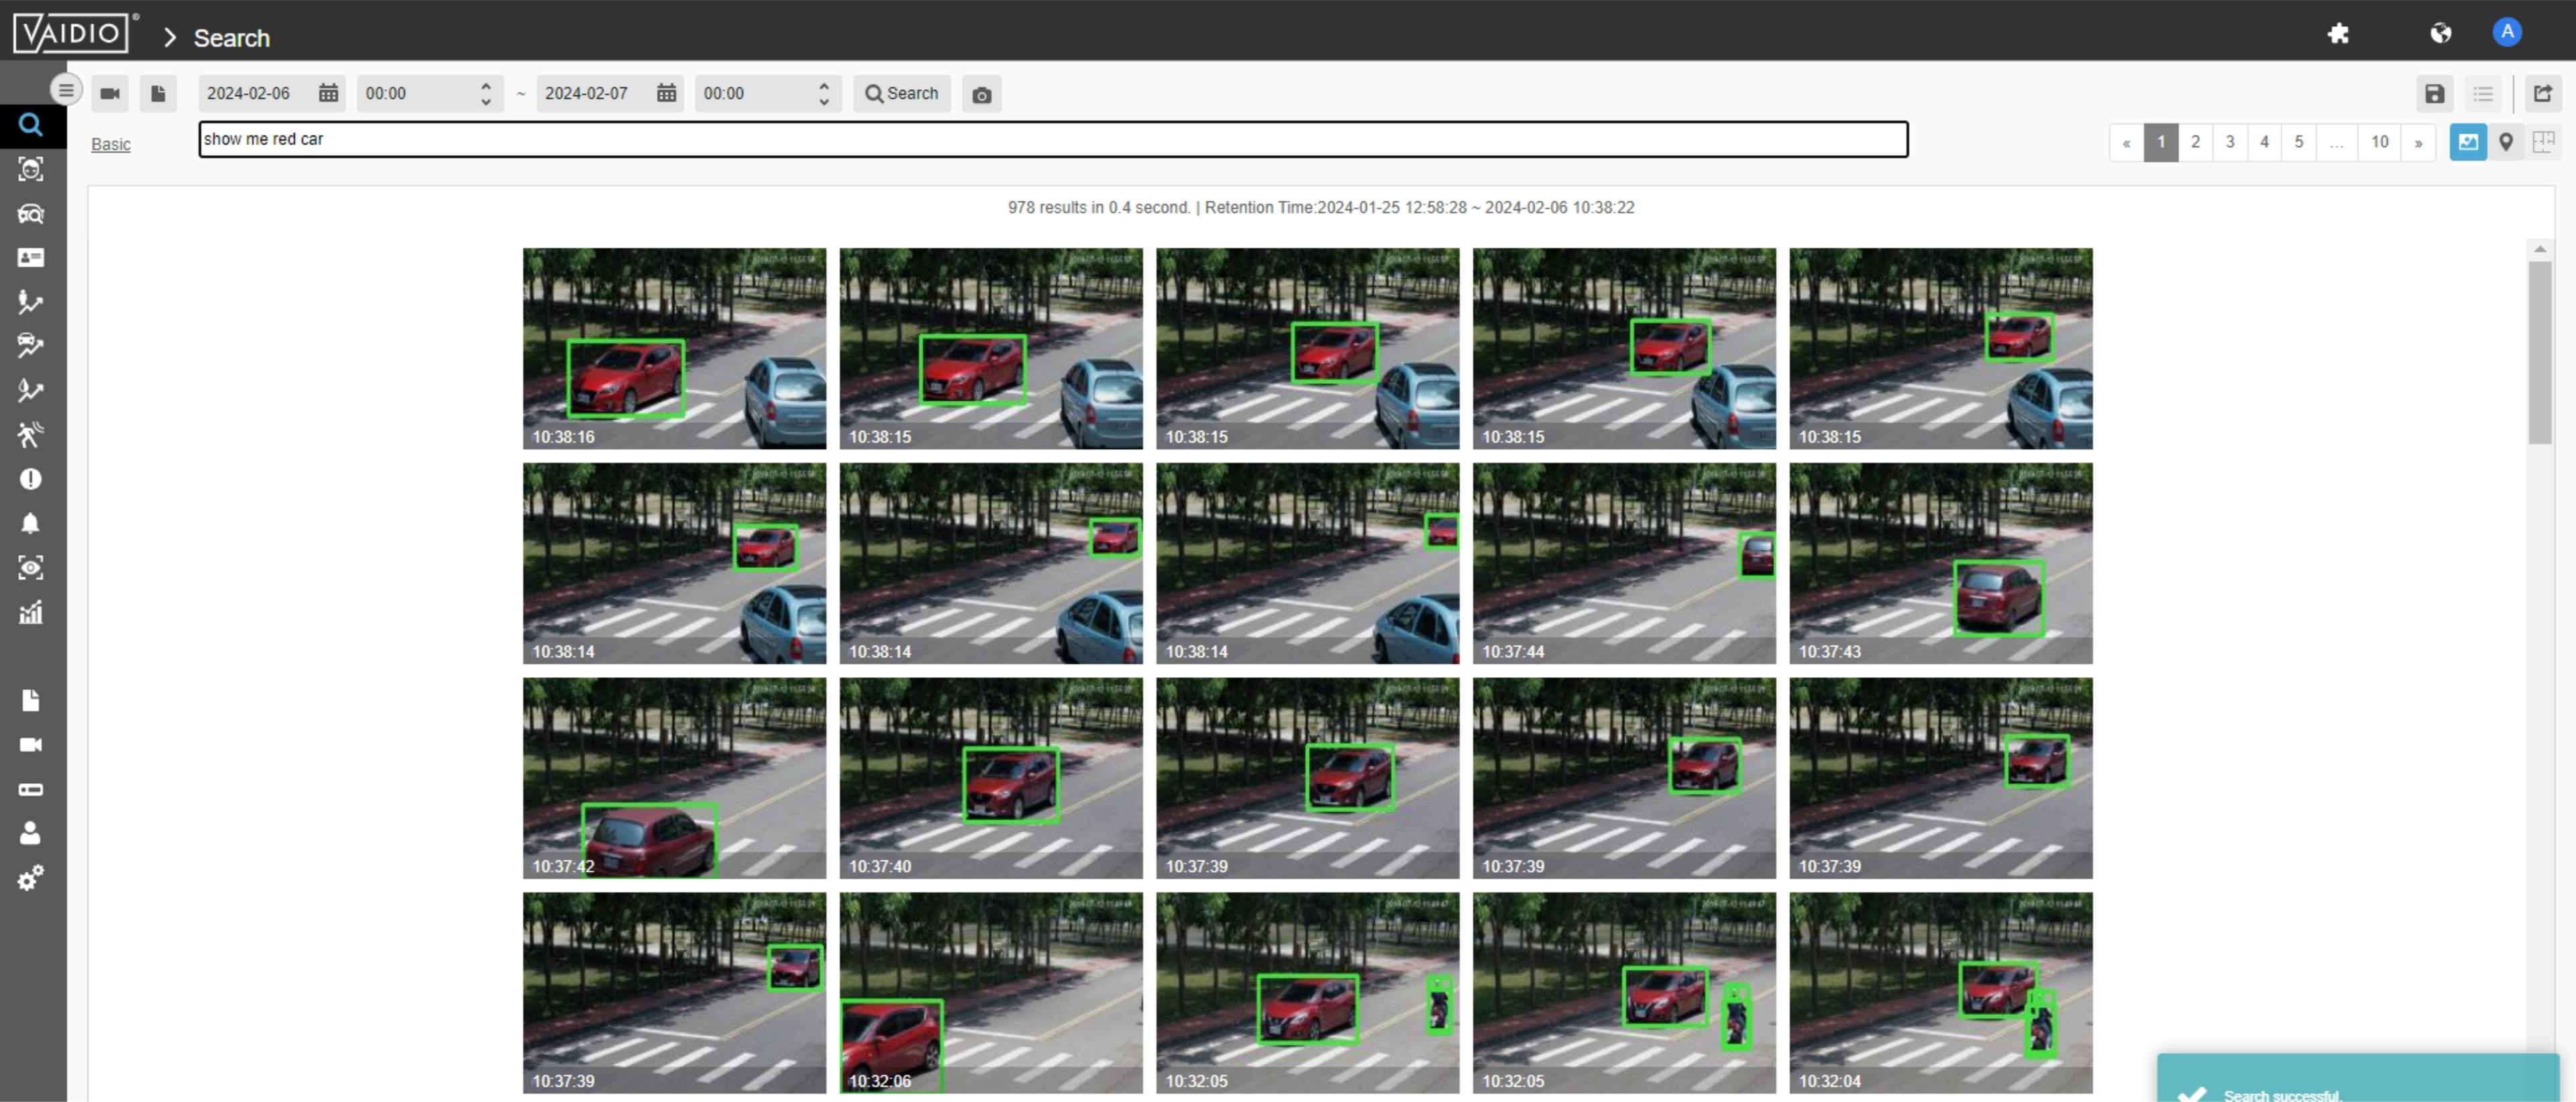The height and width of the screenshot is (1102, 2576).
Task: Click the camera source filter icon
Action: click(110, 94)
